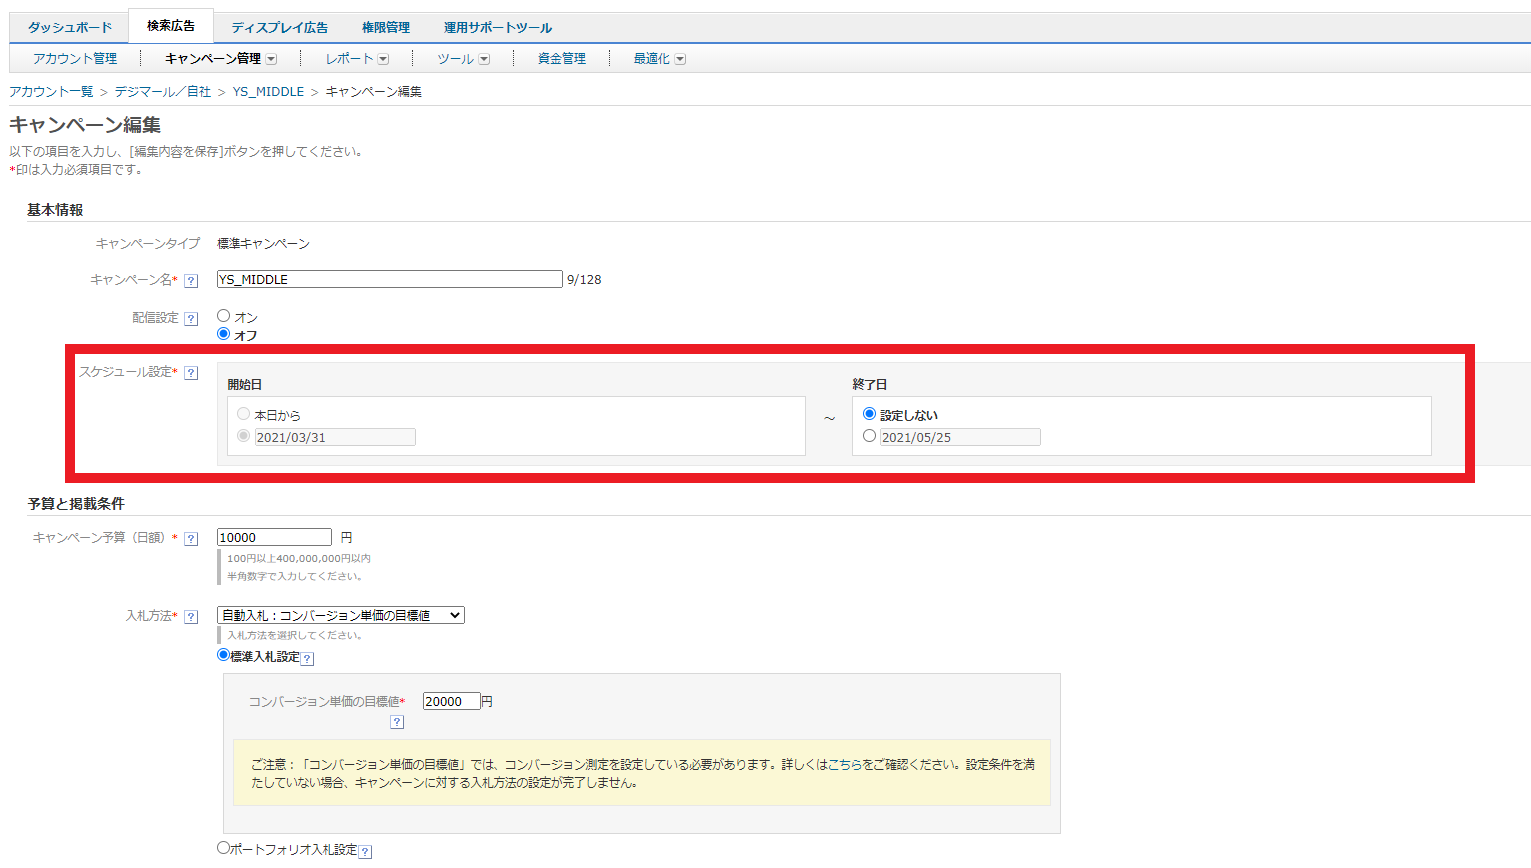Open help icon beside キャンペーン名
Screen dimensions: 1531x868
191,281
